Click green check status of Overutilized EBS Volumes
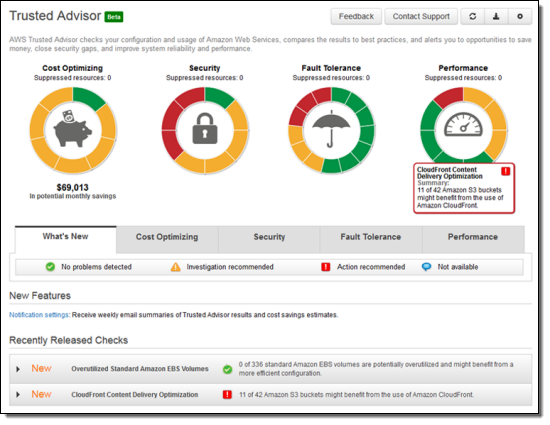 227,369
